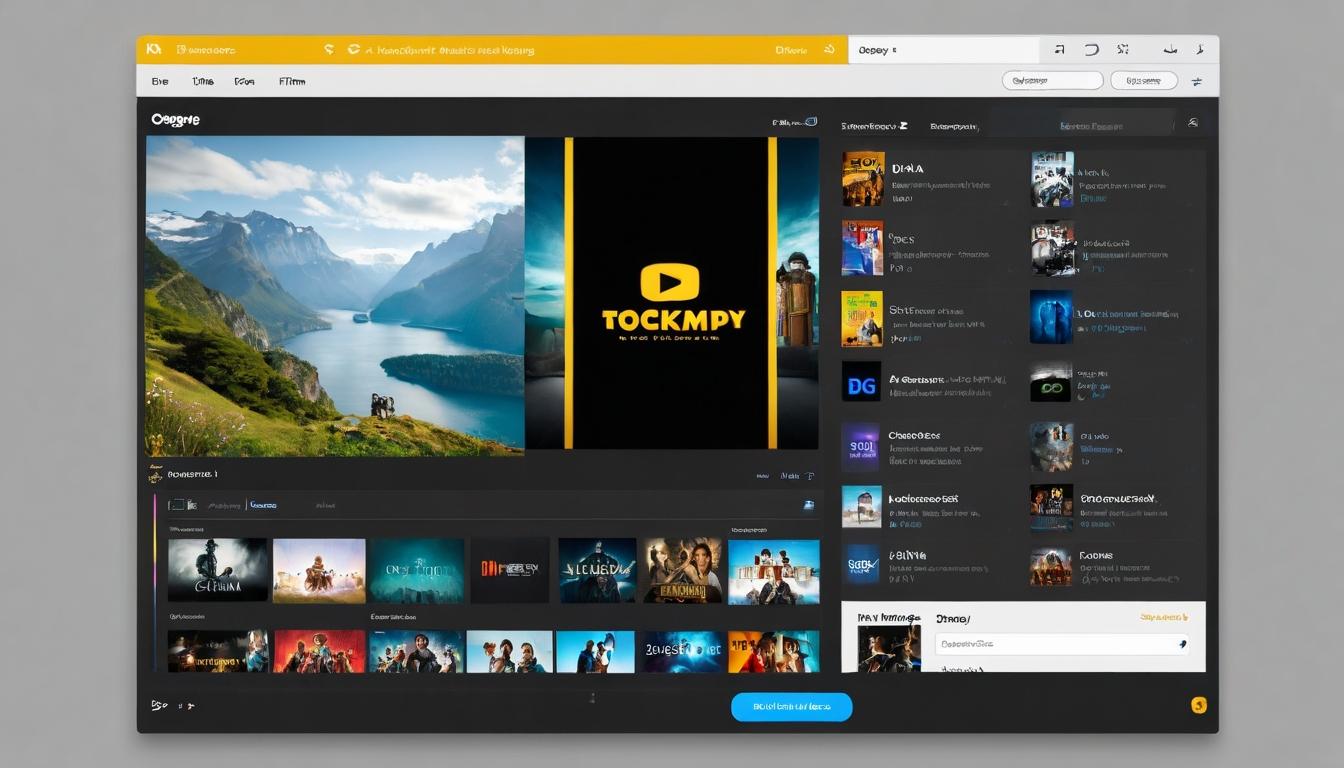Viewport: 1344px width, 768px height.
Task: Click the app logo icon in the yellow title bar
Action: coord(153,49)
